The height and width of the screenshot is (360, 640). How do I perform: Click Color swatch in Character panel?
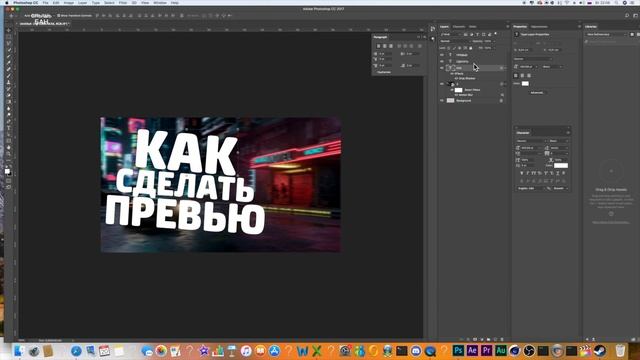[x=561, y=166]
